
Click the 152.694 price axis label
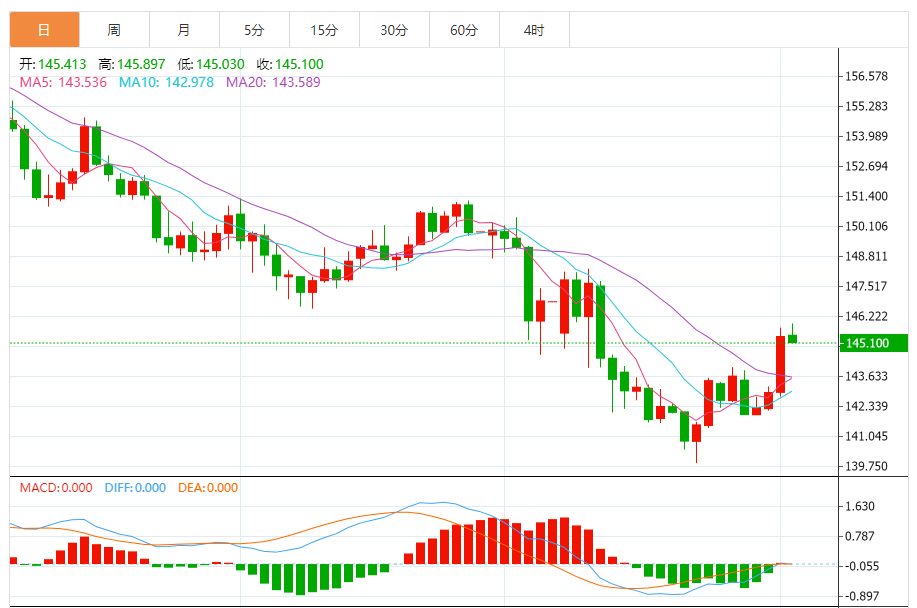click(x=866, y=167)
